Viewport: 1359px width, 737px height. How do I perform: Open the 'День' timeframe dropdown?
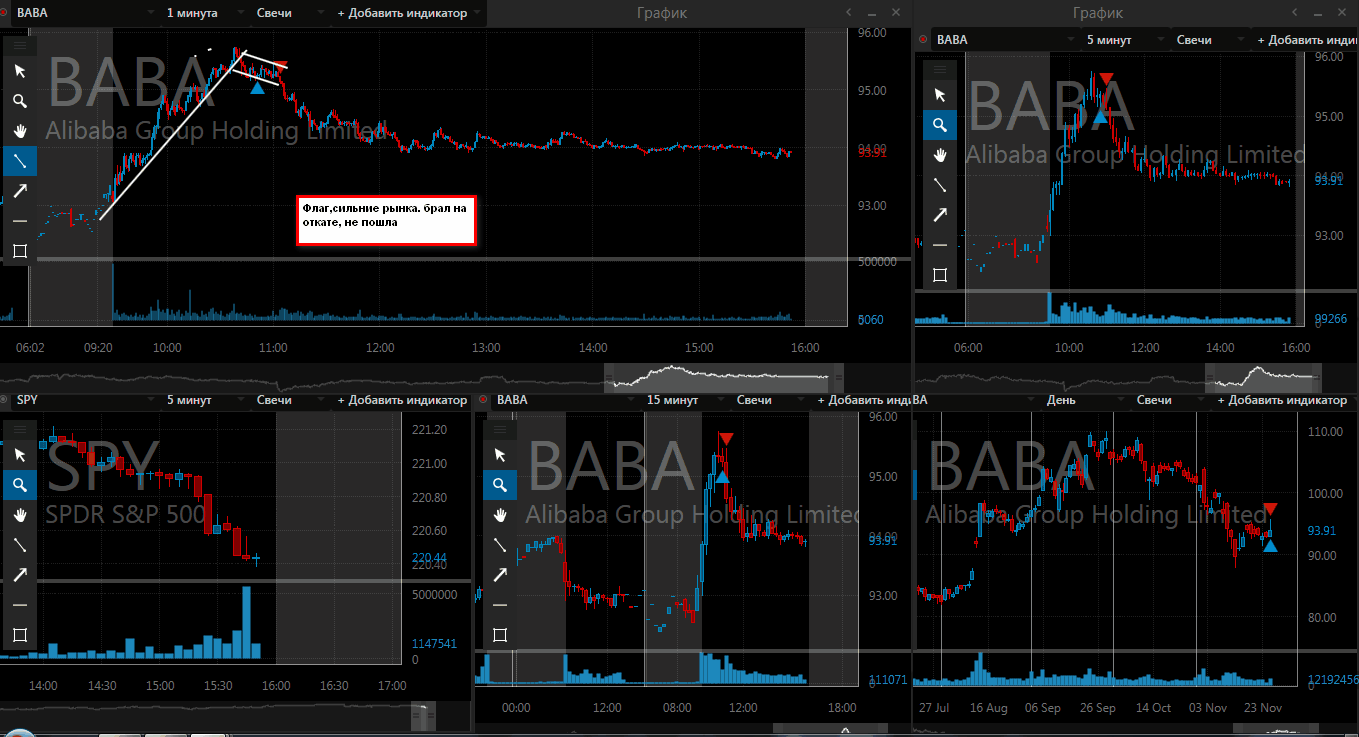[x=1084, y=400]
